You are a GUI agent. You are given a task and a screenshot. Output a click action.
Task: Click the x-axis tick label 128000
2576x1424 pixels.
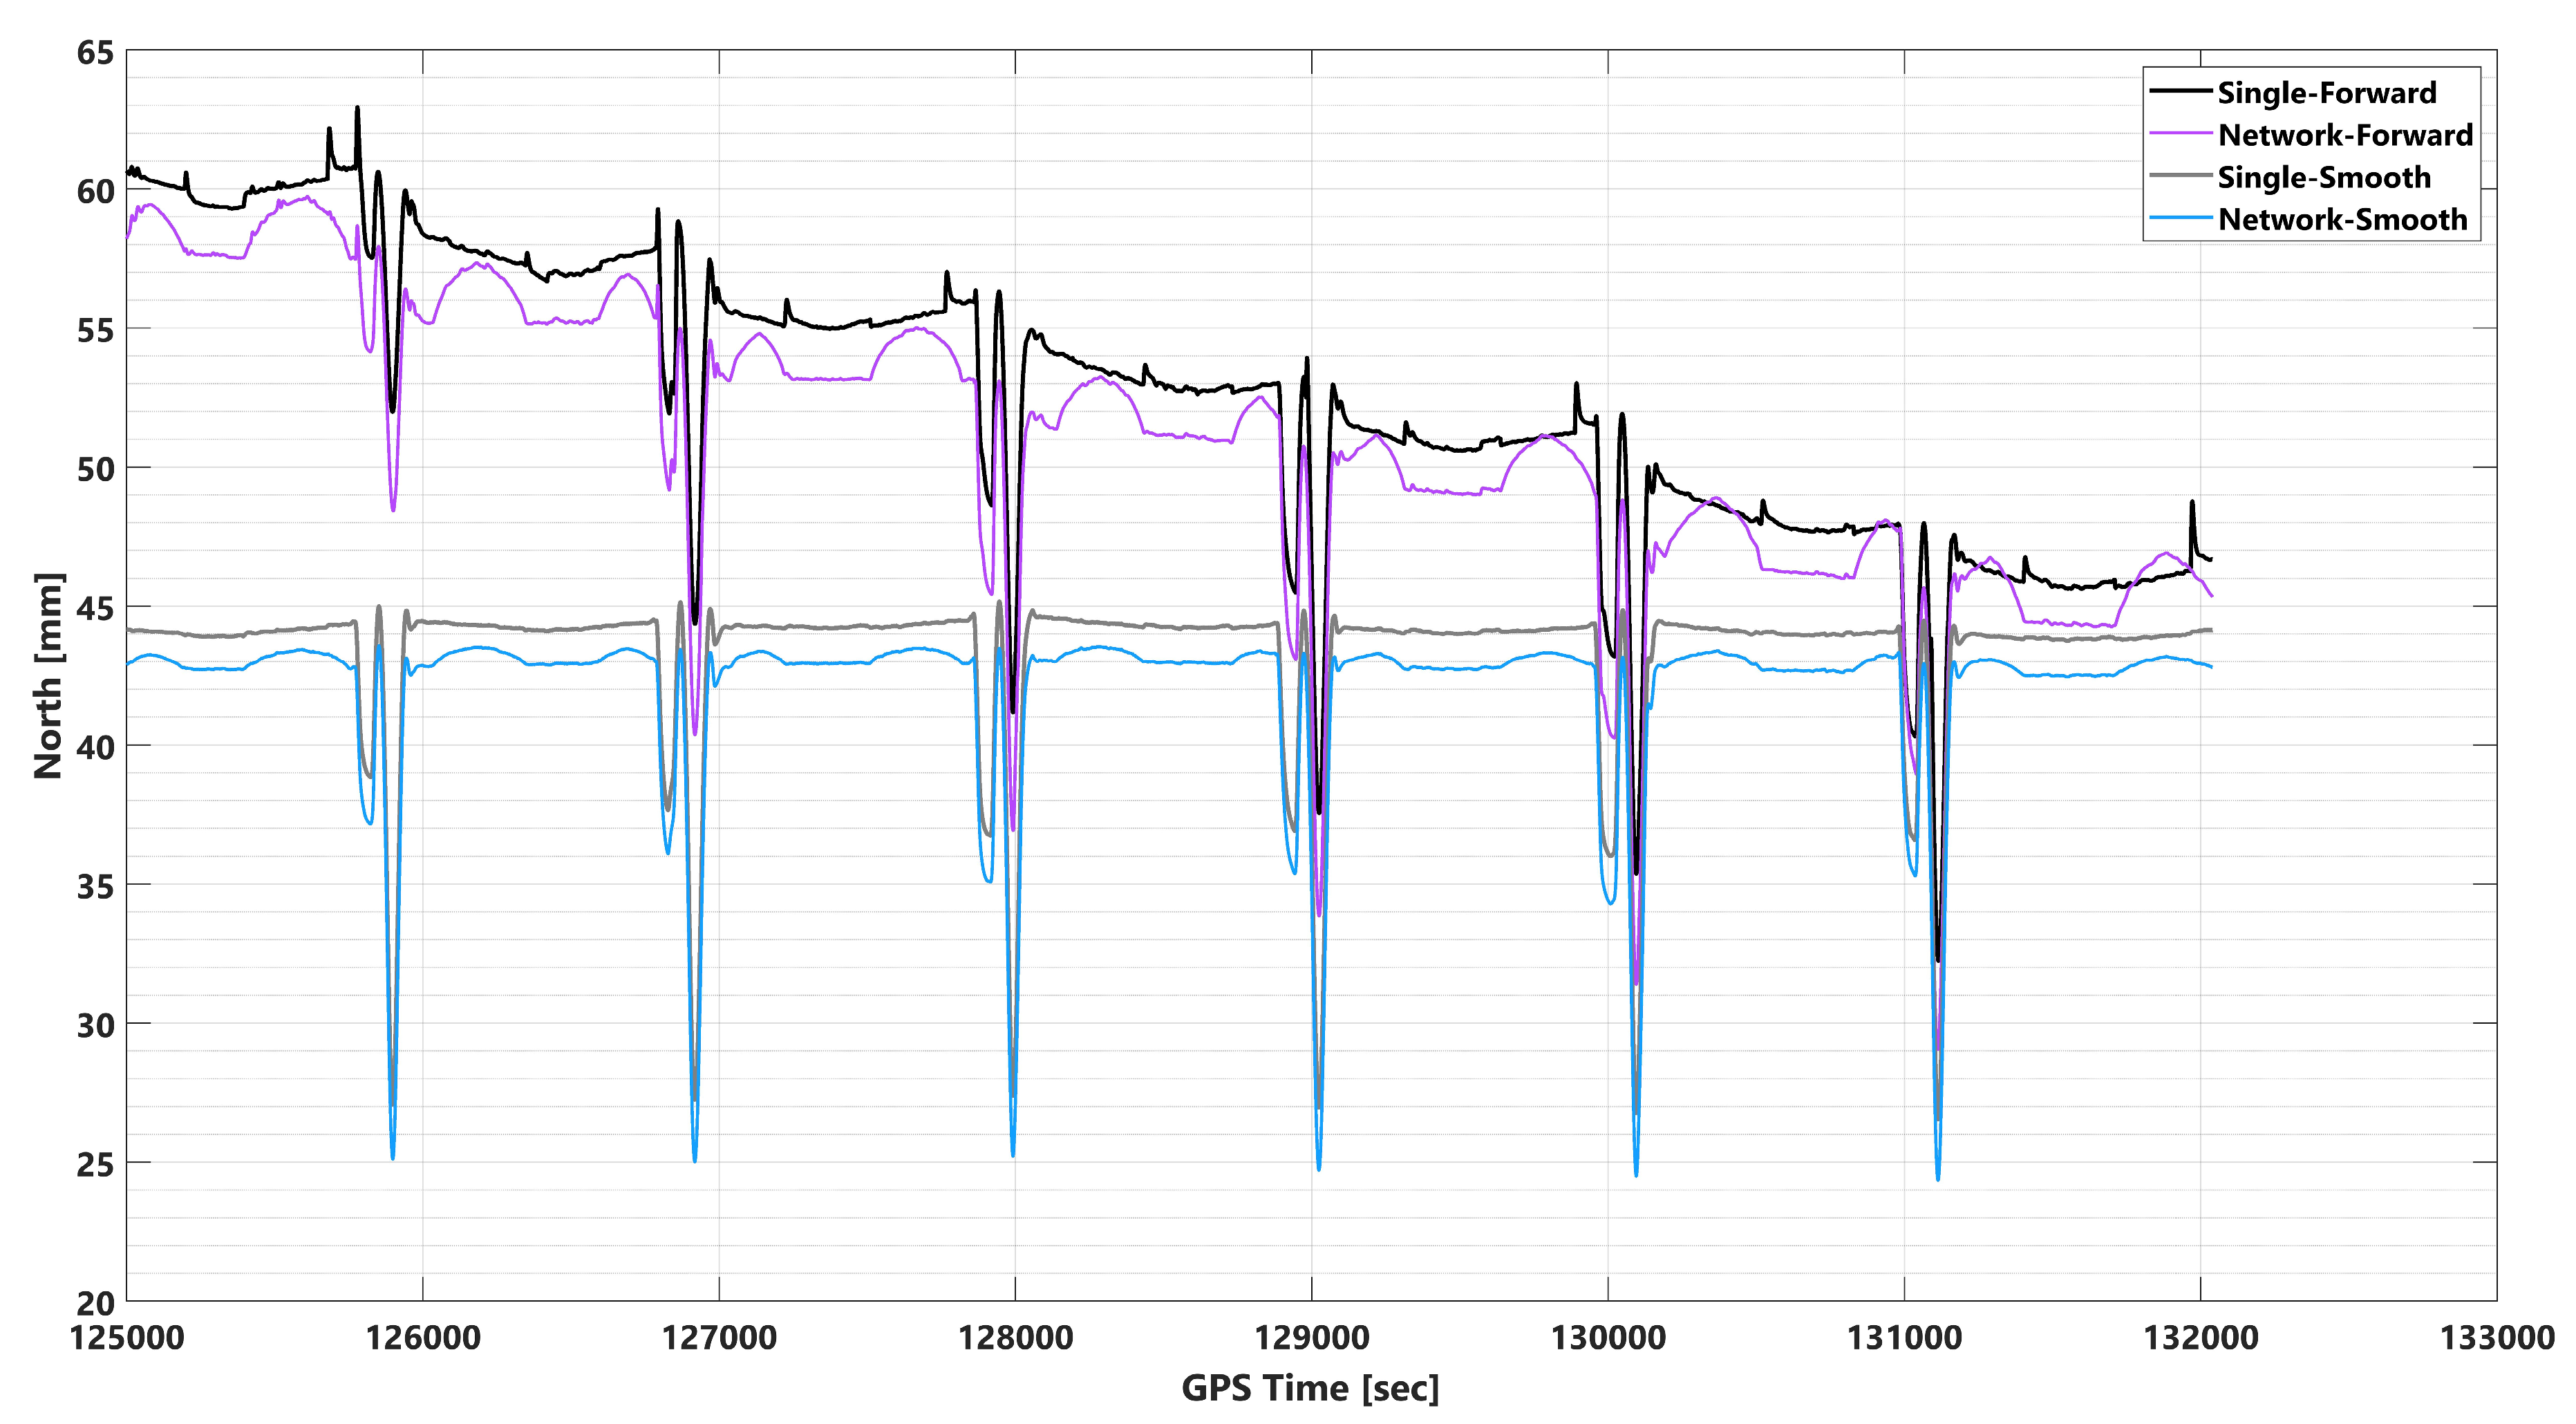1016,1337
